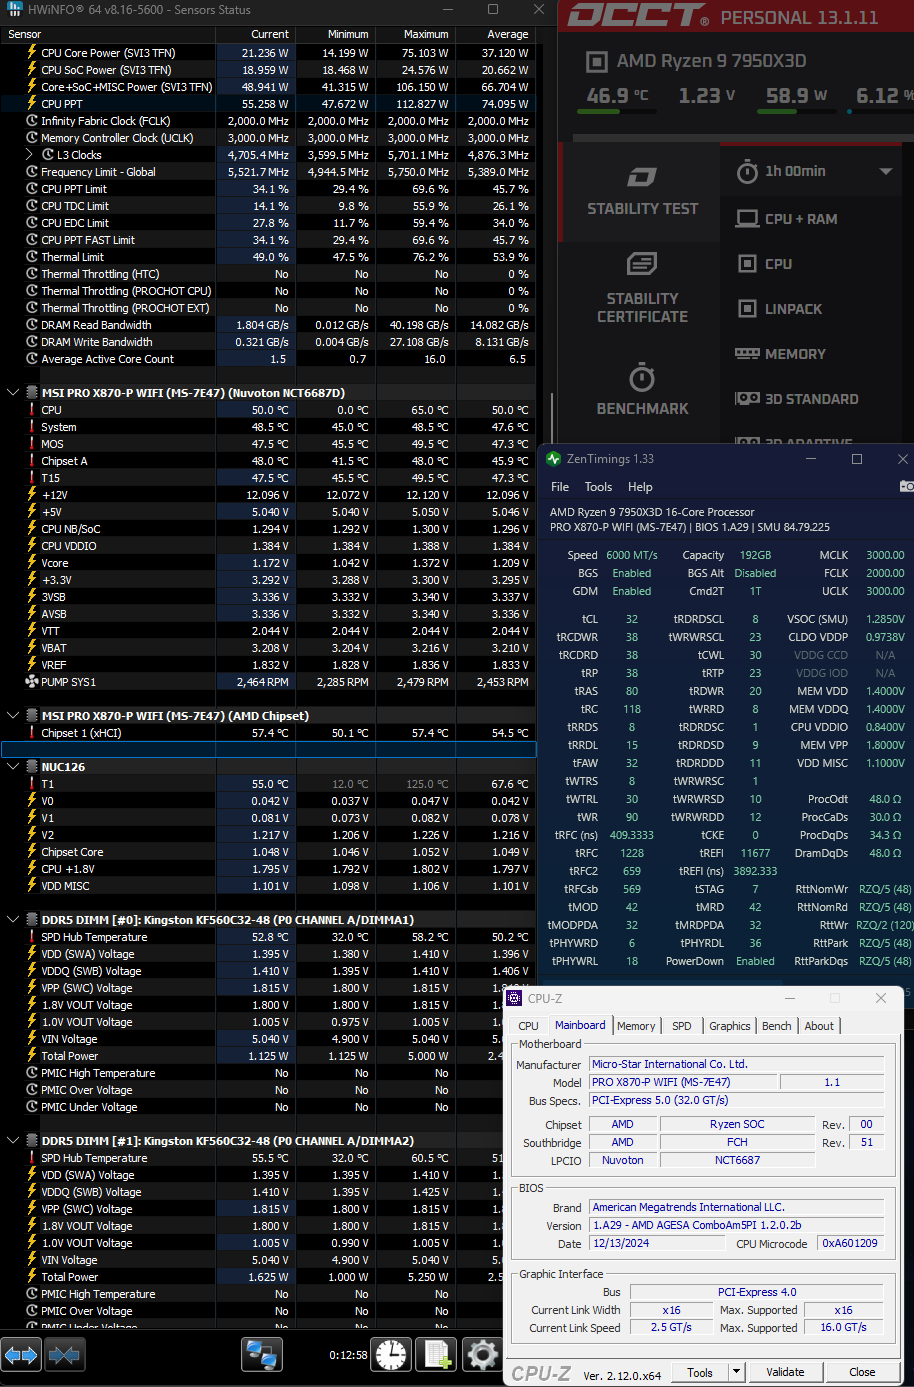This screenshot has width=914, height=1387.
Task: Click the collapse columns arrows icon in HWiNFO
Action: (x=64, y=1355)
